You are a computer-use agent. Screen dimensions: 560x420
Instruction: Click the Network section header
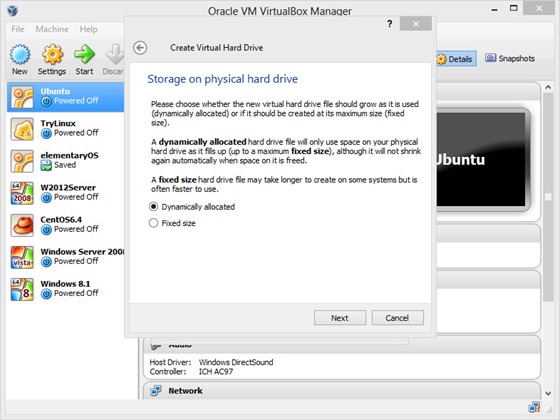pyautogui.click(x=342, y=391)
